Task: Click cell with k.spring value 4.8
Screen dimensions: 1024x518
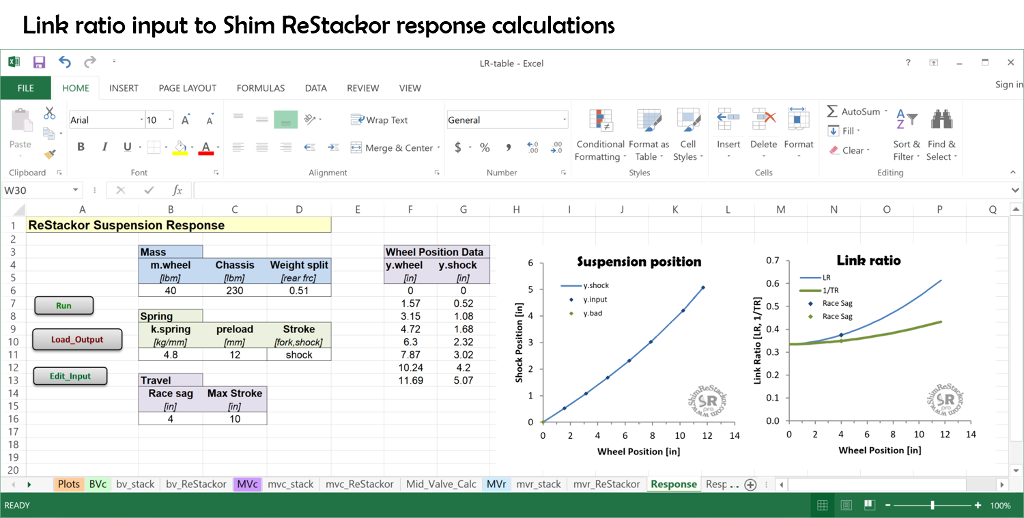Action: tap(170, 355)
